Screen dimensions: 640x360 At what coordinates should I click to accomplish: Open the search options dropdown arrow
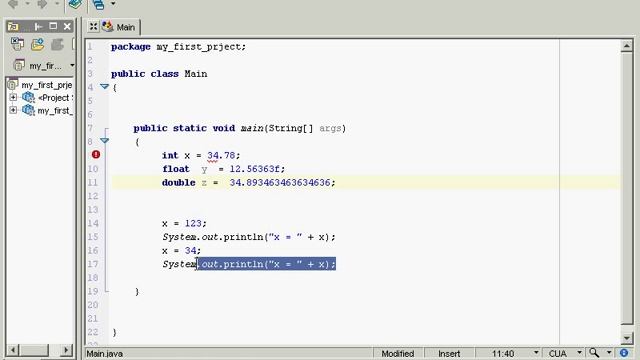tap(609, 352)
